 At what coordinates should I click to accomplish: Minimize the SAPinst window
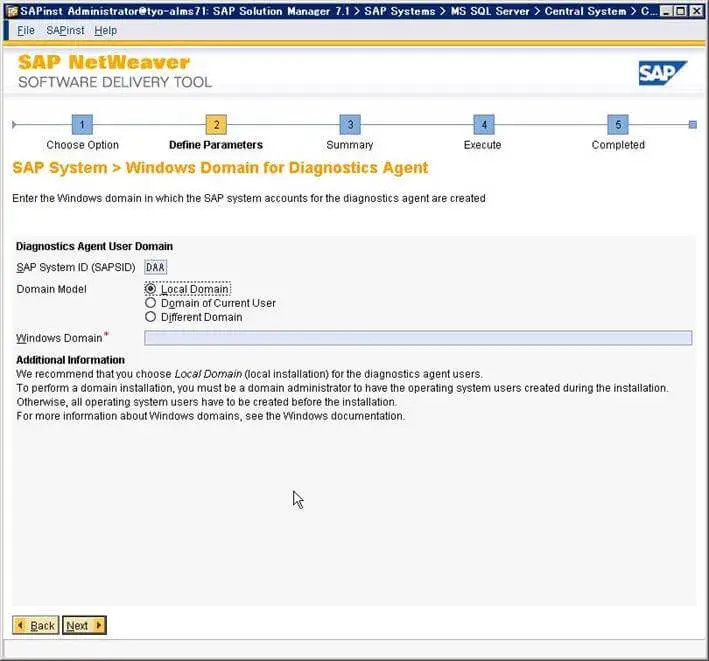pyautogui.click(x=666, y=11)
